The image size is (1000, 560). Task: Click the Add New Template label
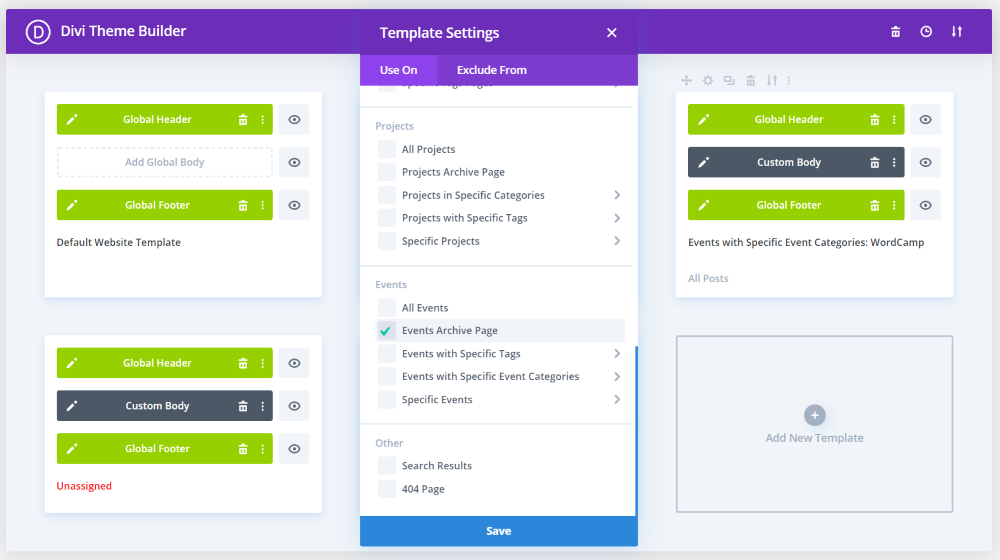pyautogui.click(x=814, y=438)
